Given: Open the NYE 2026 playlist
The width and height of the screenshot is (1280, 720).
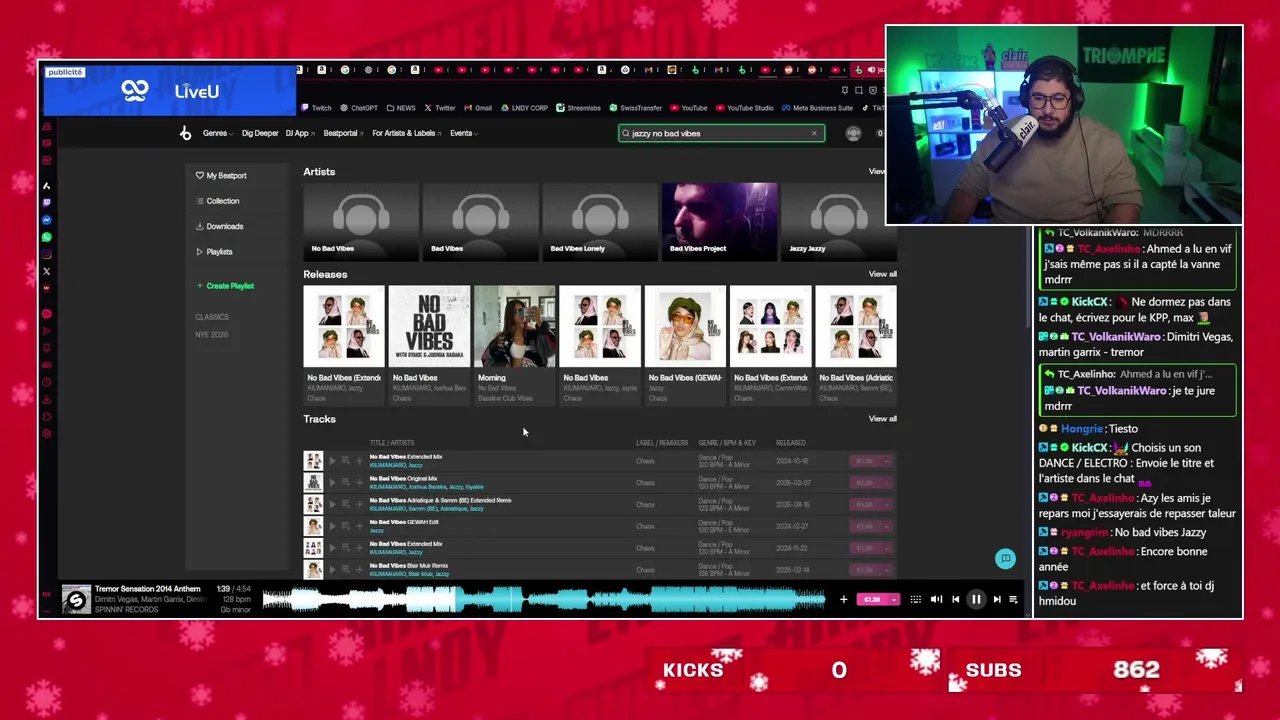Looking at the screenshot, I should 212,334.
